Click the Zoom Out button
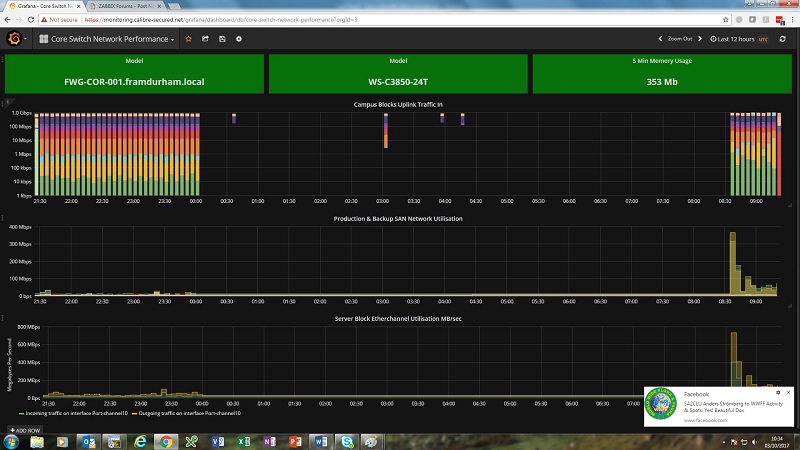This screenshot has height=450, width=800. pyautogui.click(x=680, y=39)
